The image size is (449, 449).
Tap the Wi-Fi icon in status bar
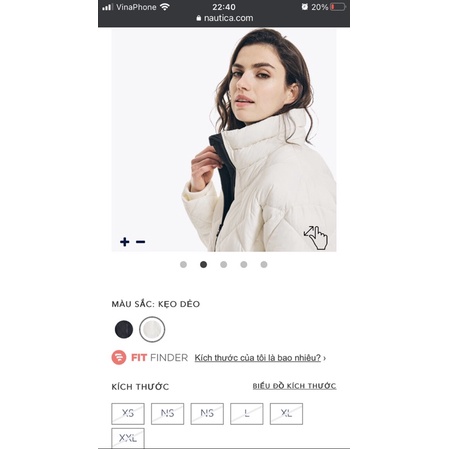(165, 7)
